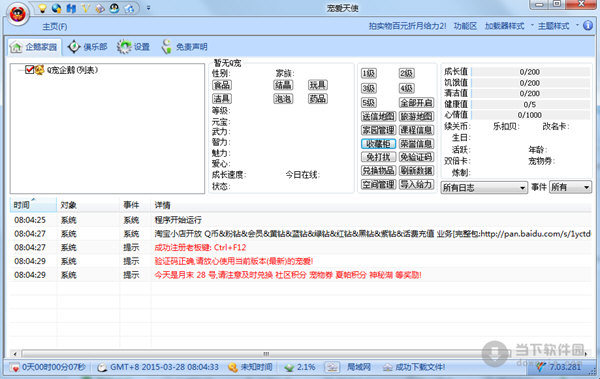
Task: Click the horizontal scrollbar thumb under the log
Action: [266, 354]
